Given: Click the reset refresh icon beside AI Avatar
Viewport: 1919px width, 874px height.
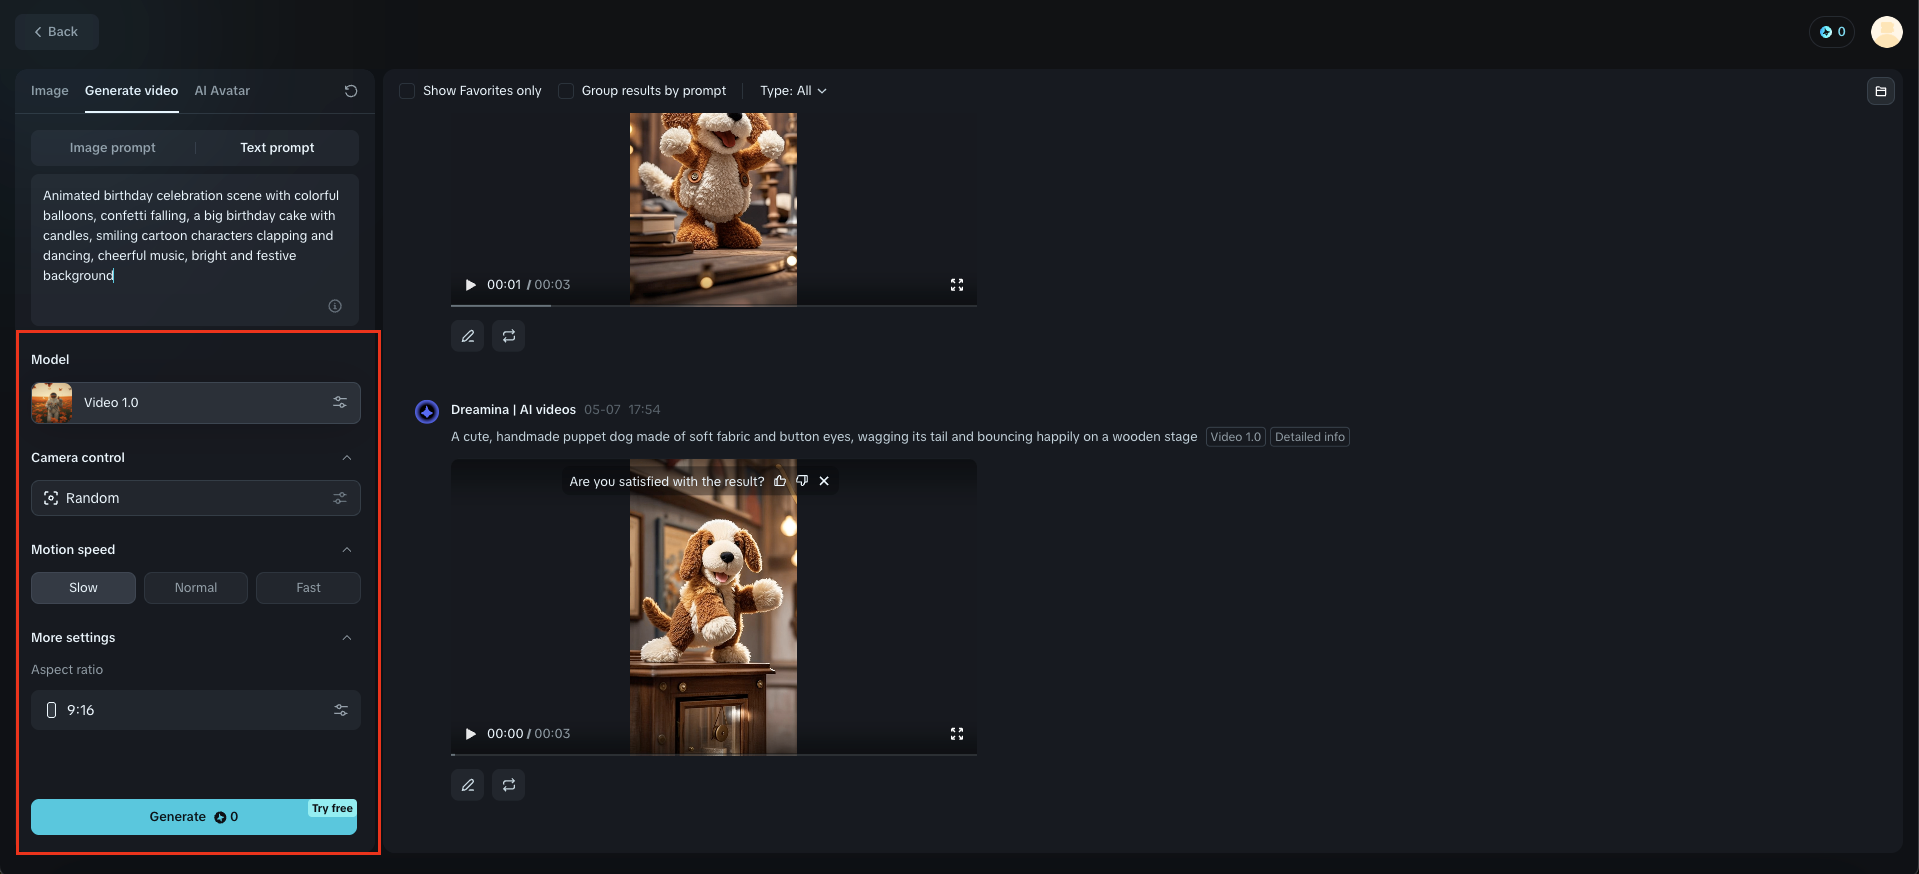Looking at the screenshot, I should click(351, 91).
